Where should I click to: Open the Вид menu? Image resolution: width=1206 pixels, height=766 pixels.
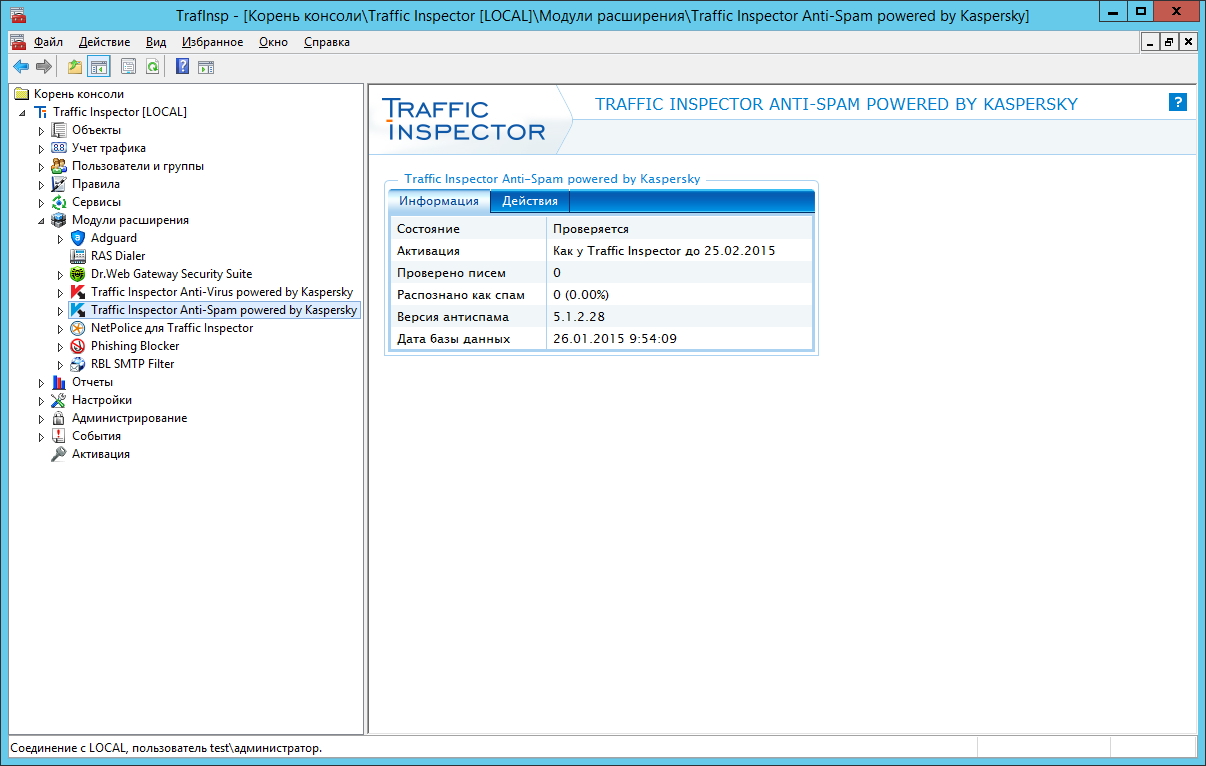(156, 42)
